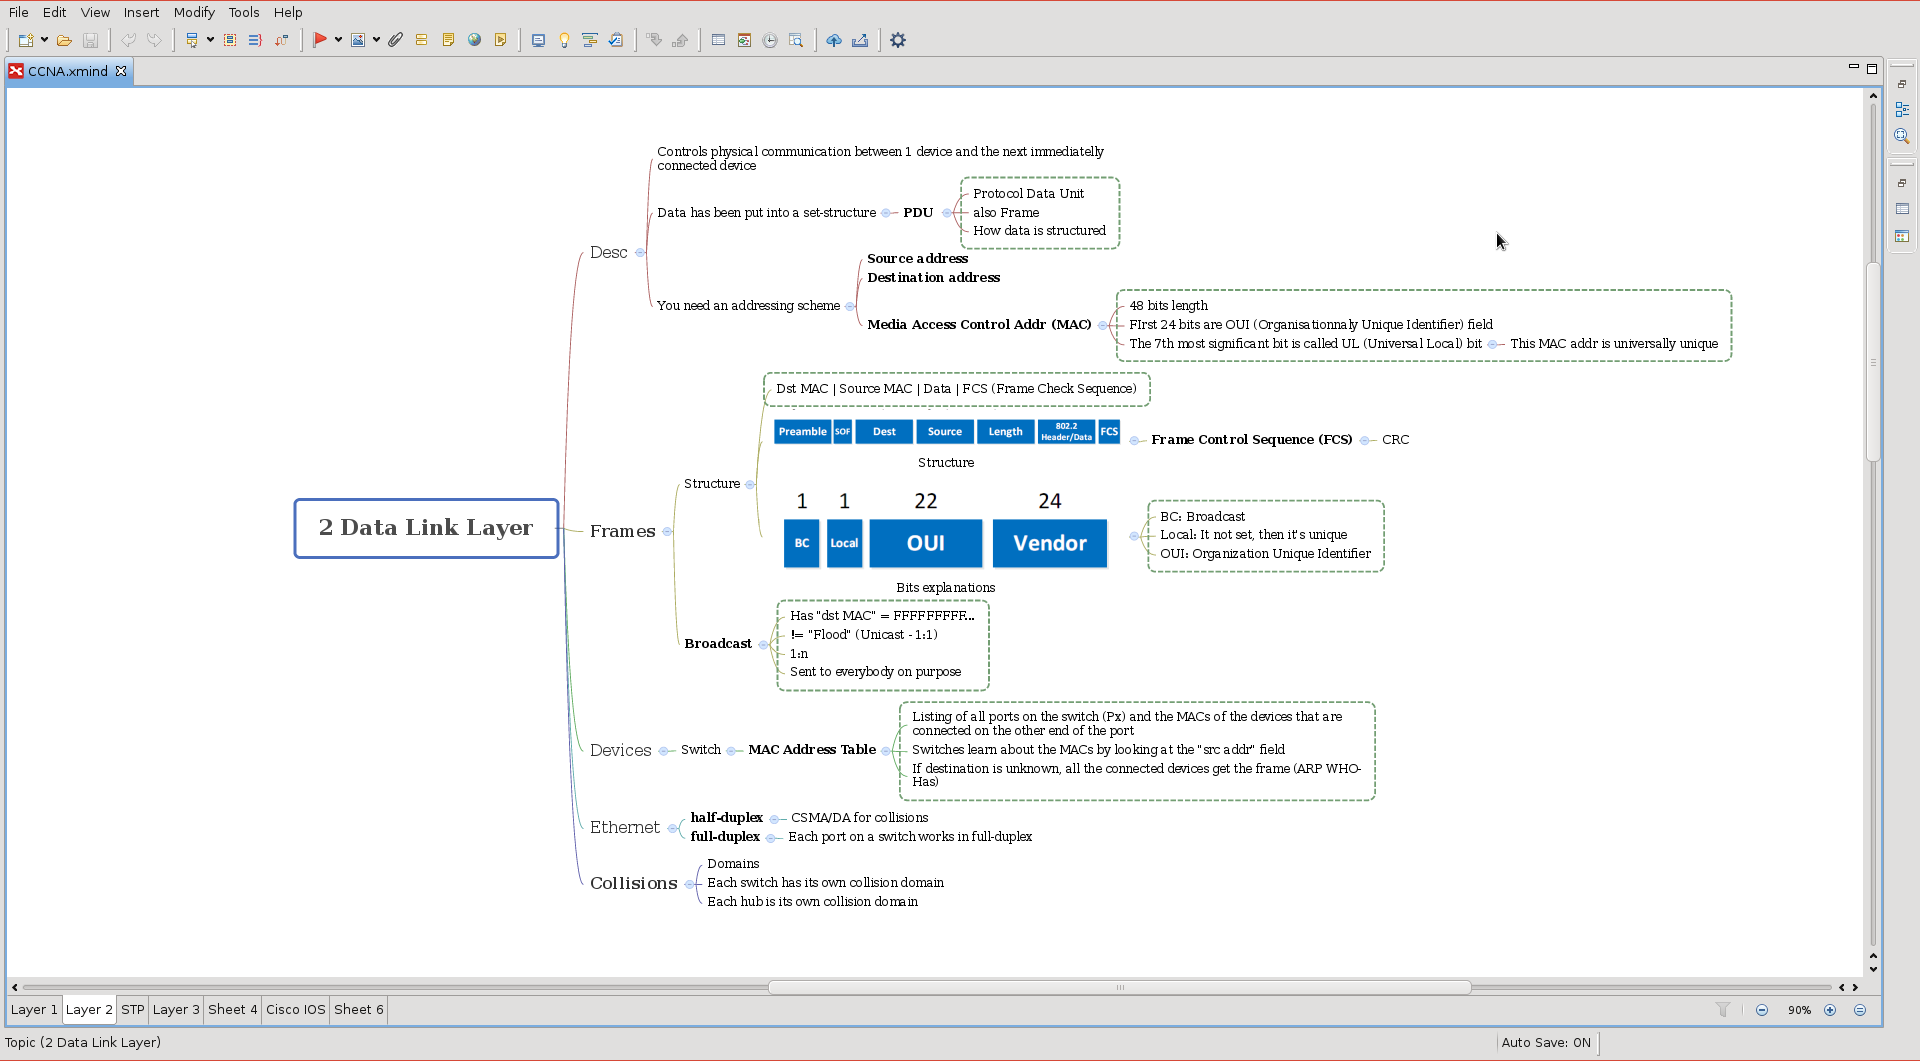The width and height of the screenshot is (1920, 1061).
Task: Open the Help menu
Action: (x=288, y=12)
